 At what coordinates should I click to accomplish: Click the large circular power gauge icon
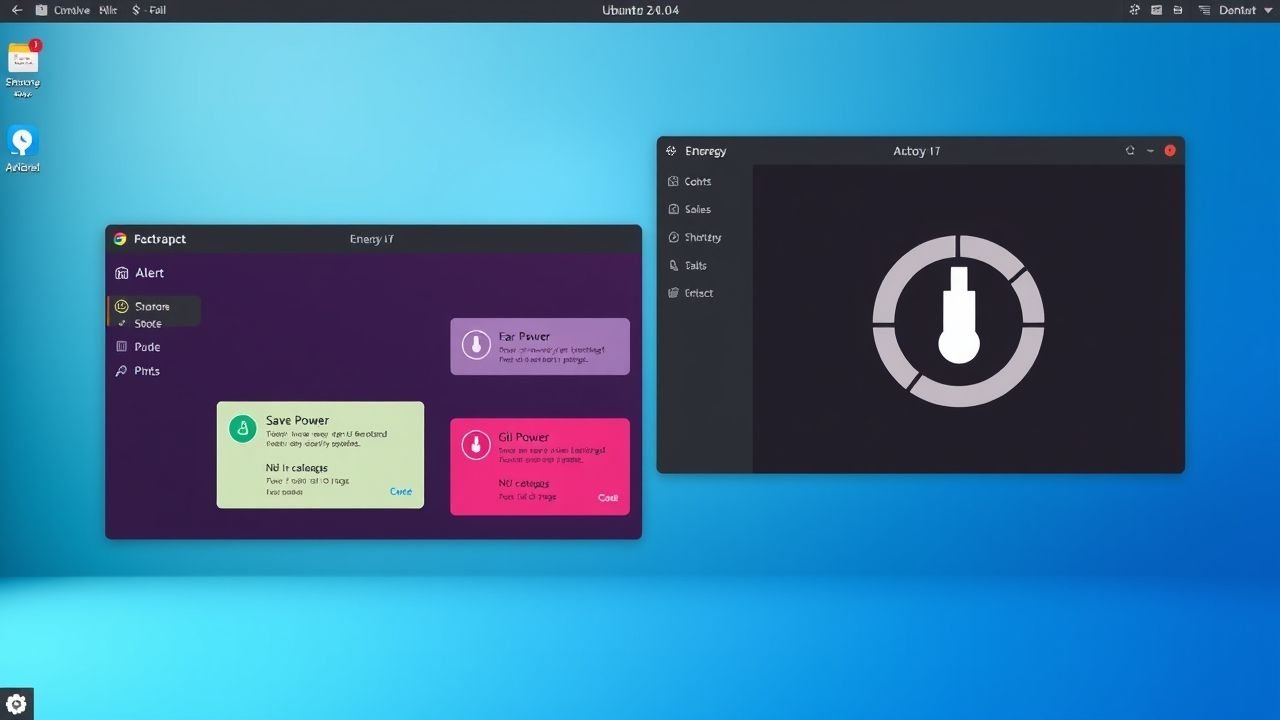tap(958, 321)
